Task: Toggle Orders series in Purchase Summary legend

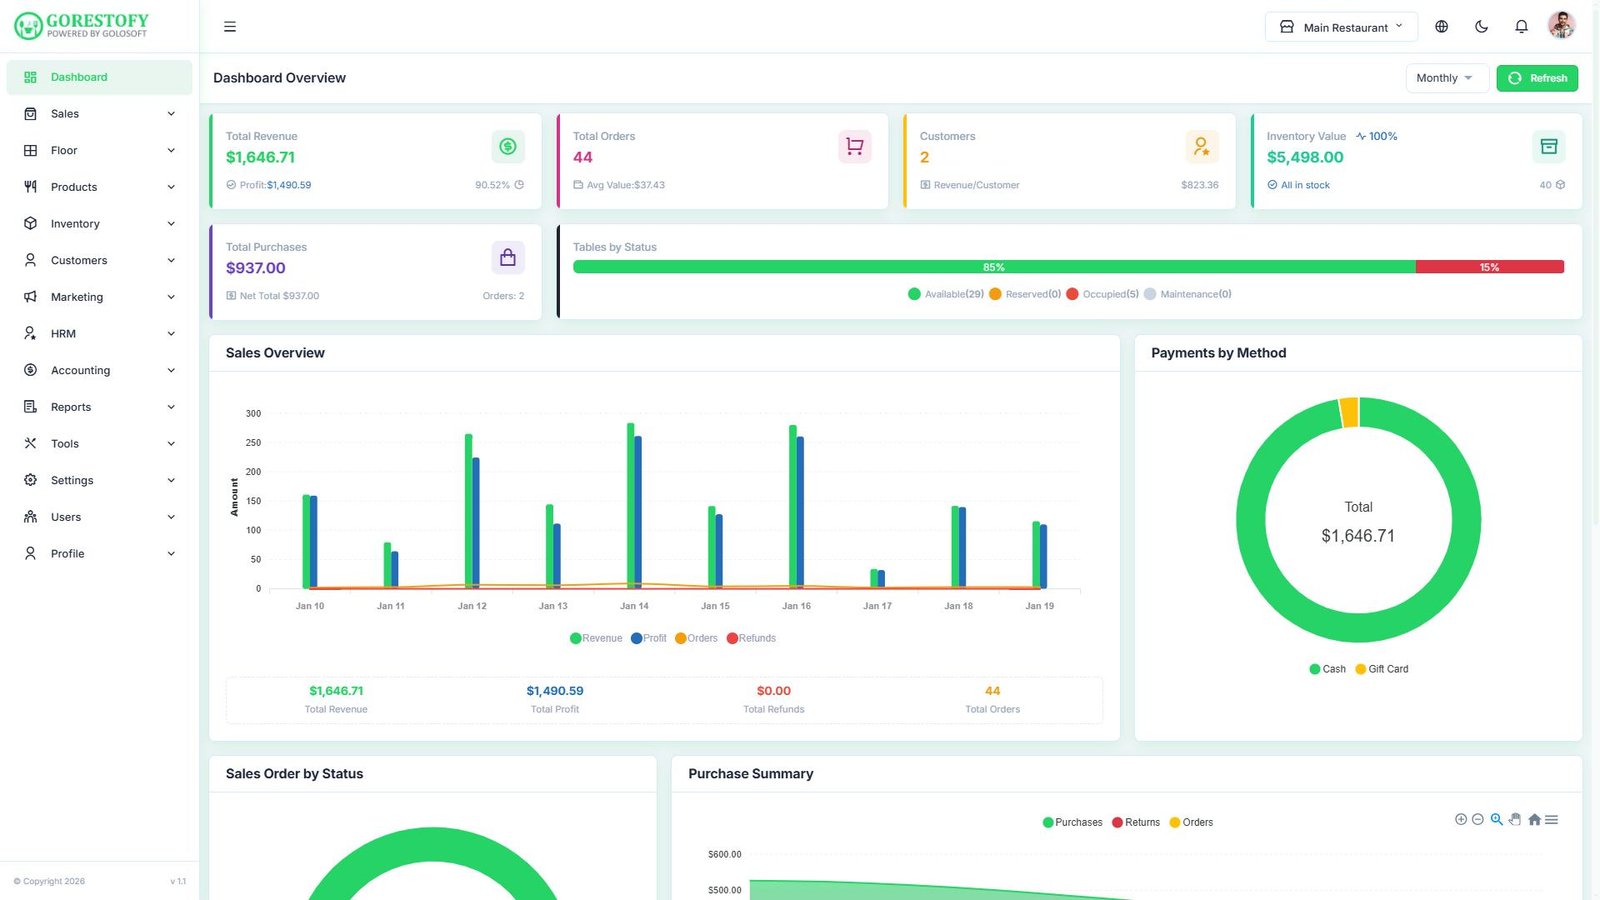Action: pos(1191,822)
